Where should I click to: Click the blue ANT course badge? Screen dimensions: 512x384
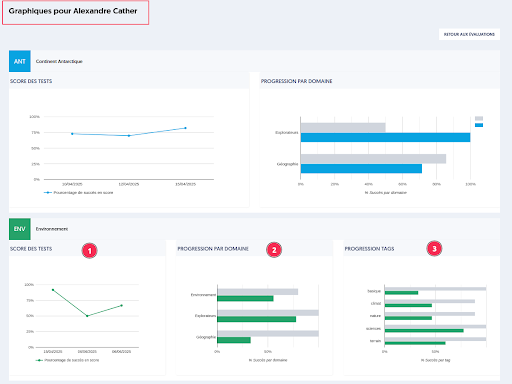20,61
